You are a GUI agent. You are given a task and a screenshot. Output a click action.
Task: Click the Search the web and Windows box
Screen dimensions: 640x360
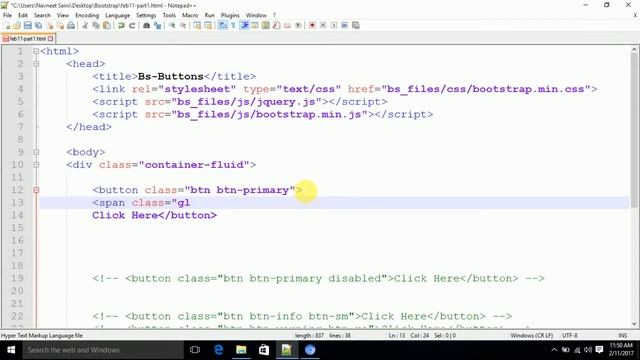tap(103, 350)
